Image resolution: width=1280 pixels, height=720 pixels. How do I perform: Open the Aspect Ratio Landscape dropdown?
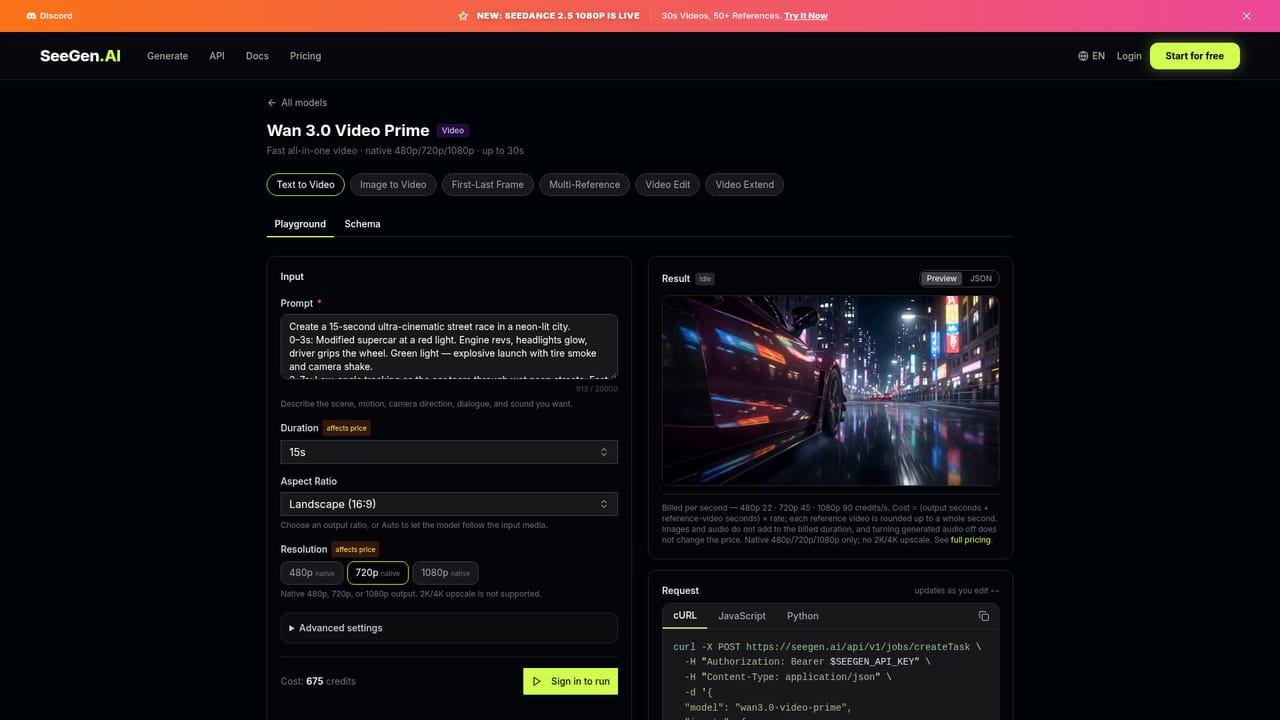pos(449,504)
